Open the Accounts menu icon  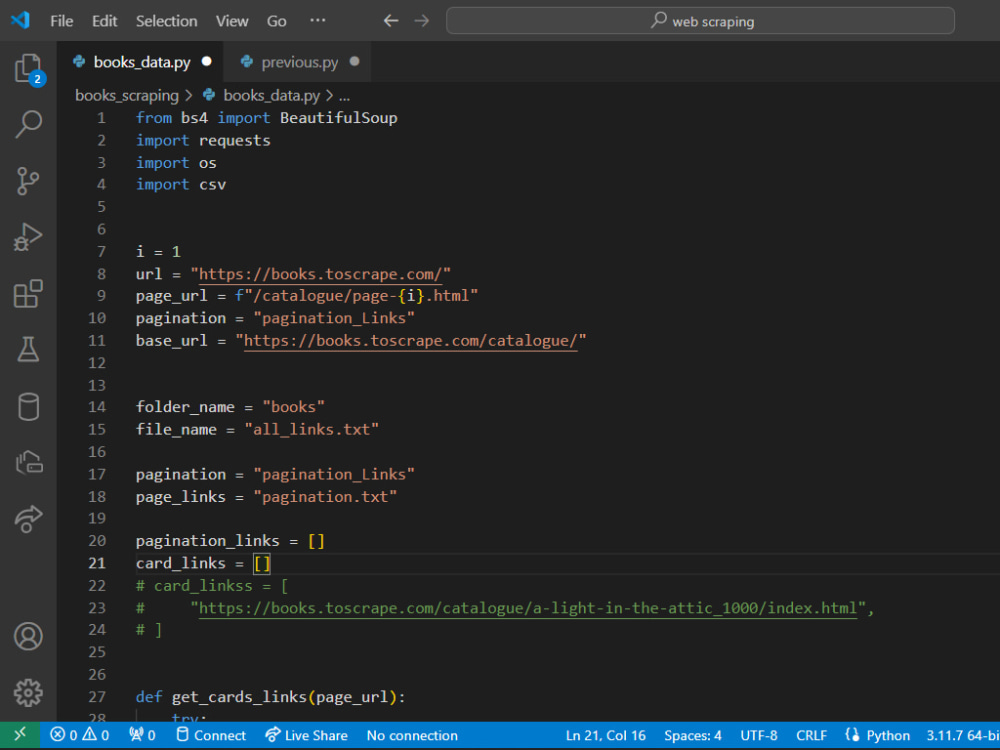(x=28, y=636)
